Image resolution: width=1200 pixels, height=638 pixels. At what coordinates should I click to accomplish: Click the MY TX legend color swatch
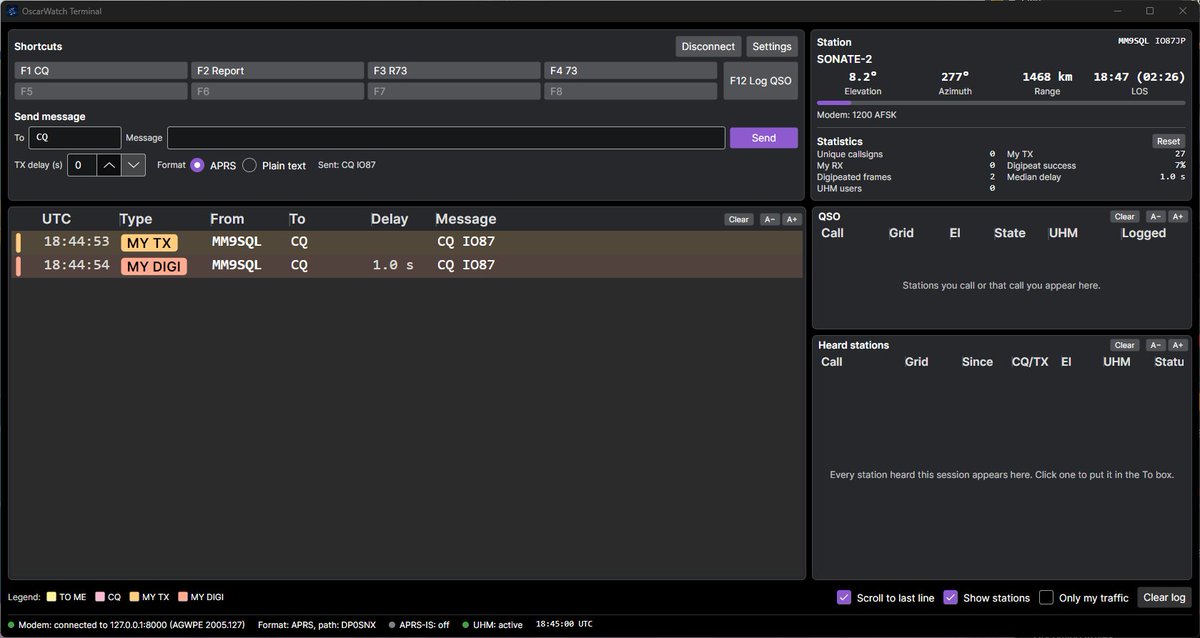pyautogui.click(x=134, y=597)
